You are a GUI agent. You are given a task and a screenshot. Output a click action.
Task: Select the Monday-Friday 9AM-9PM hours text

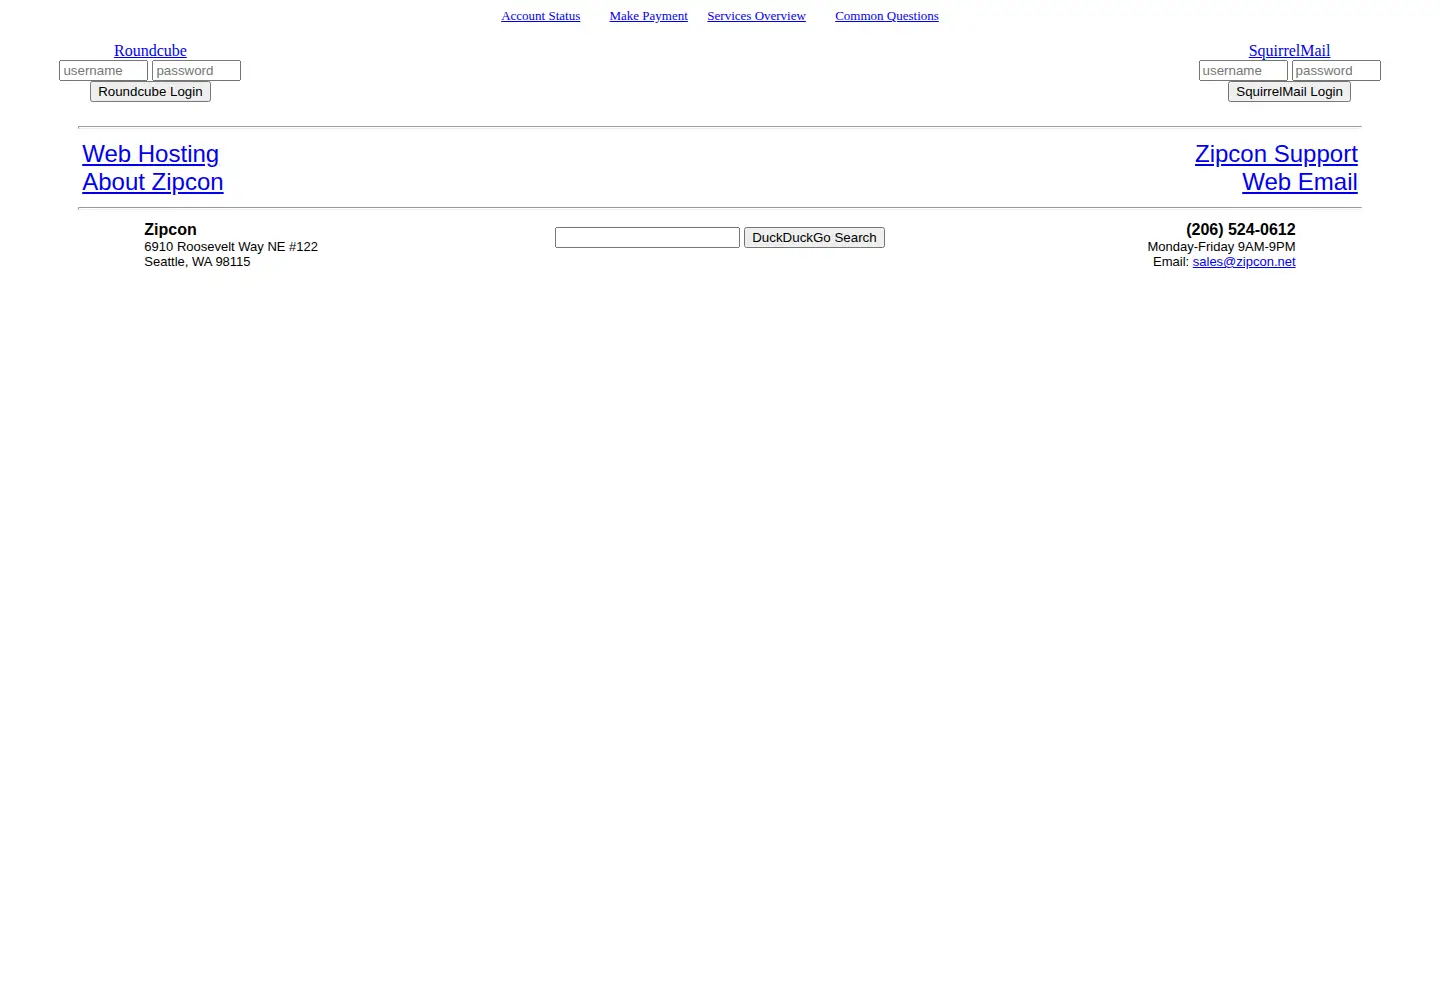(1221, 247)
